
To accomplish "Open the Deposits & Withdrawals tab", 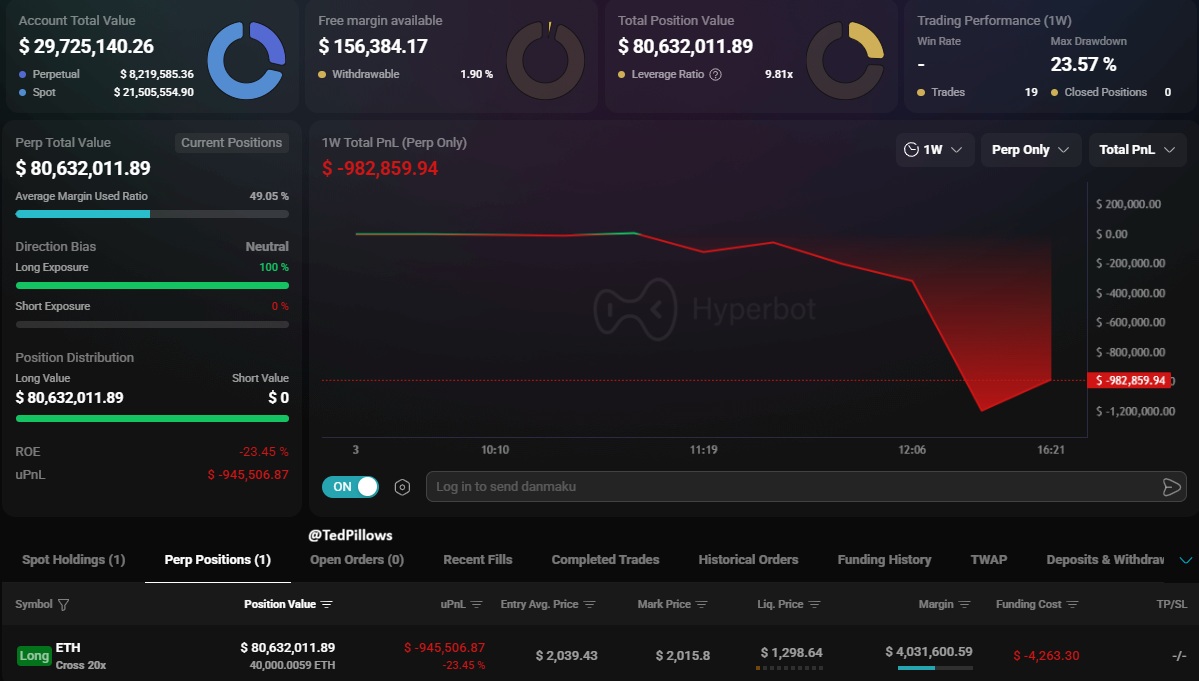I will pos(1105,559).
